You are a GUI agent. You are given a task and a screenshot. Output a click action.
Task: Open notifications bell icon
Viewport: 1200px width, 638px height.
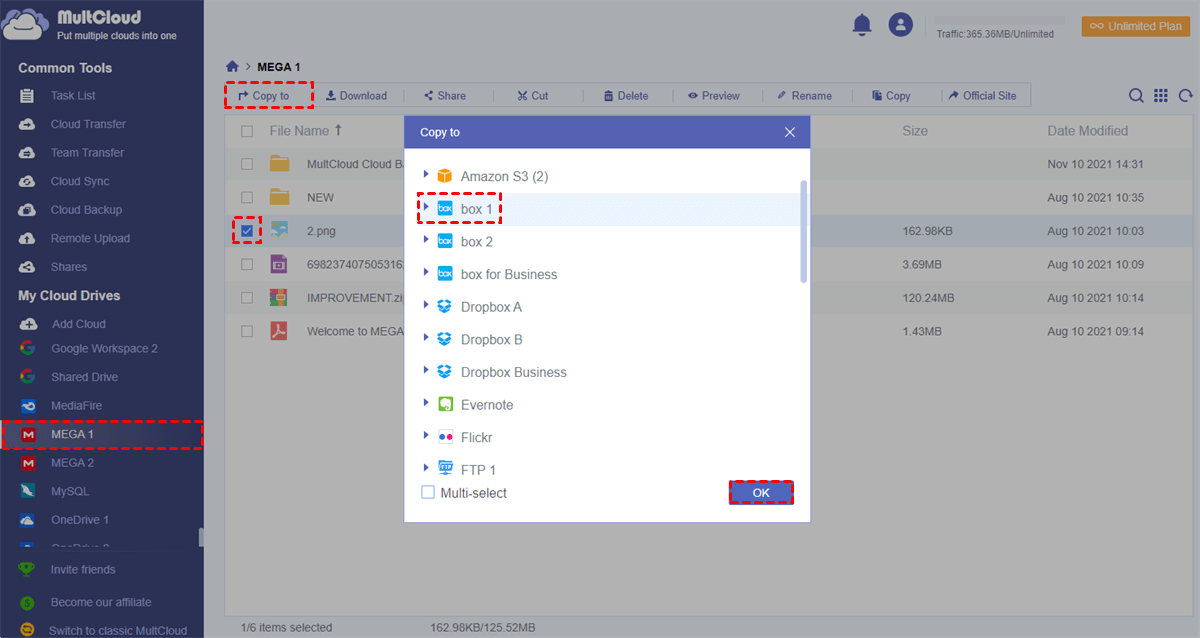pos(862,25)
